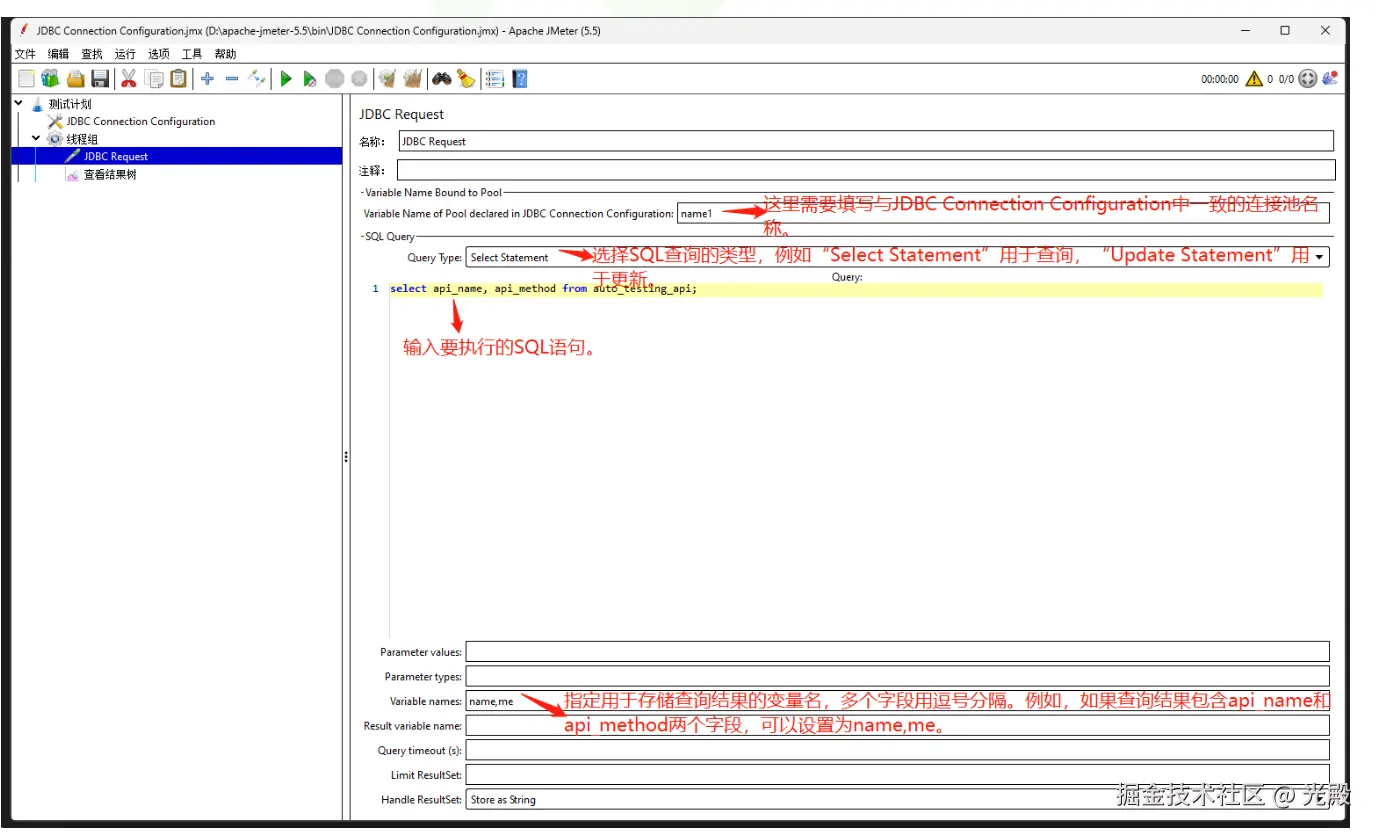Click the Clear results broom icon

click(387, 78)
